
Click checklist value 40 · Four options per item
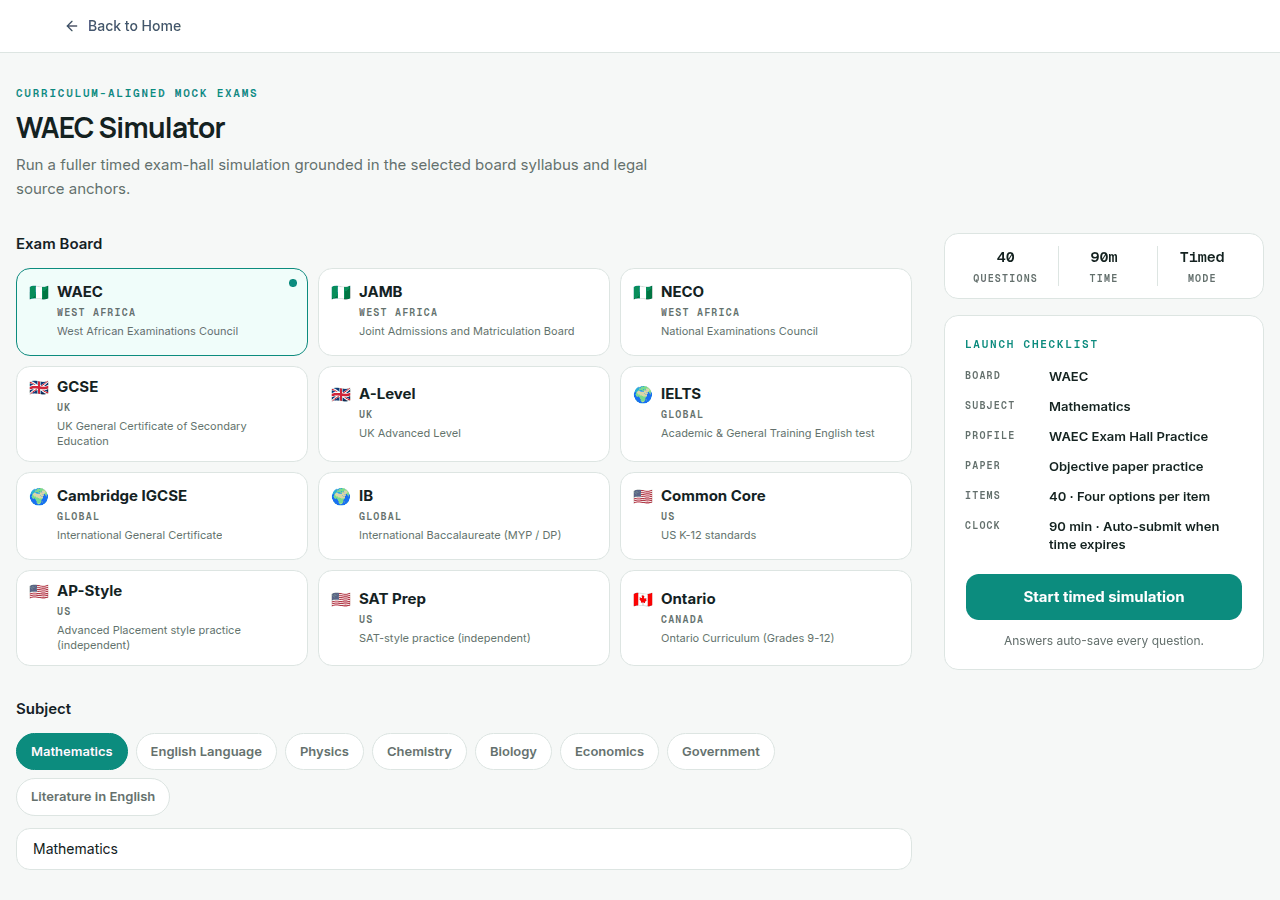pyautogui.click(x=1129, y=497)
